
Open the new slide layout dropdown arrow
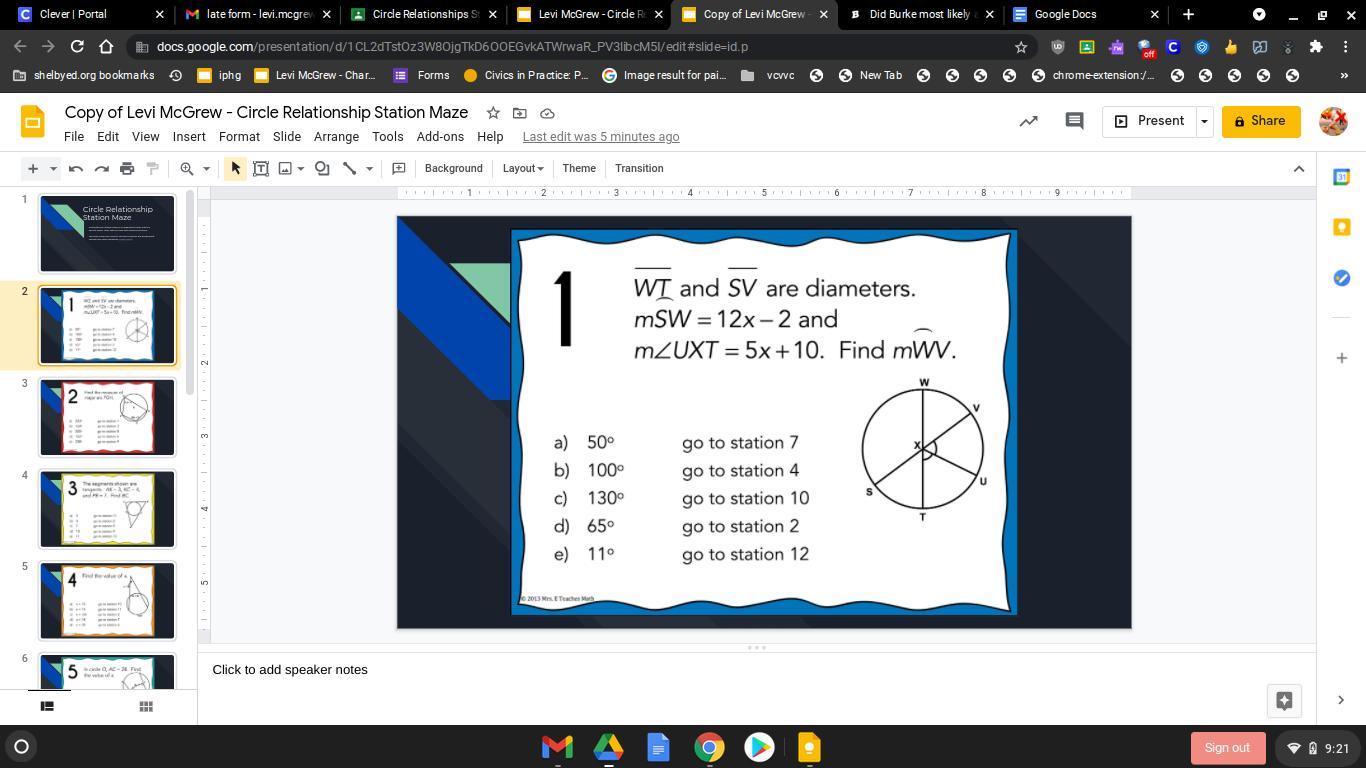pyautogui.click(x=53, y=168)
